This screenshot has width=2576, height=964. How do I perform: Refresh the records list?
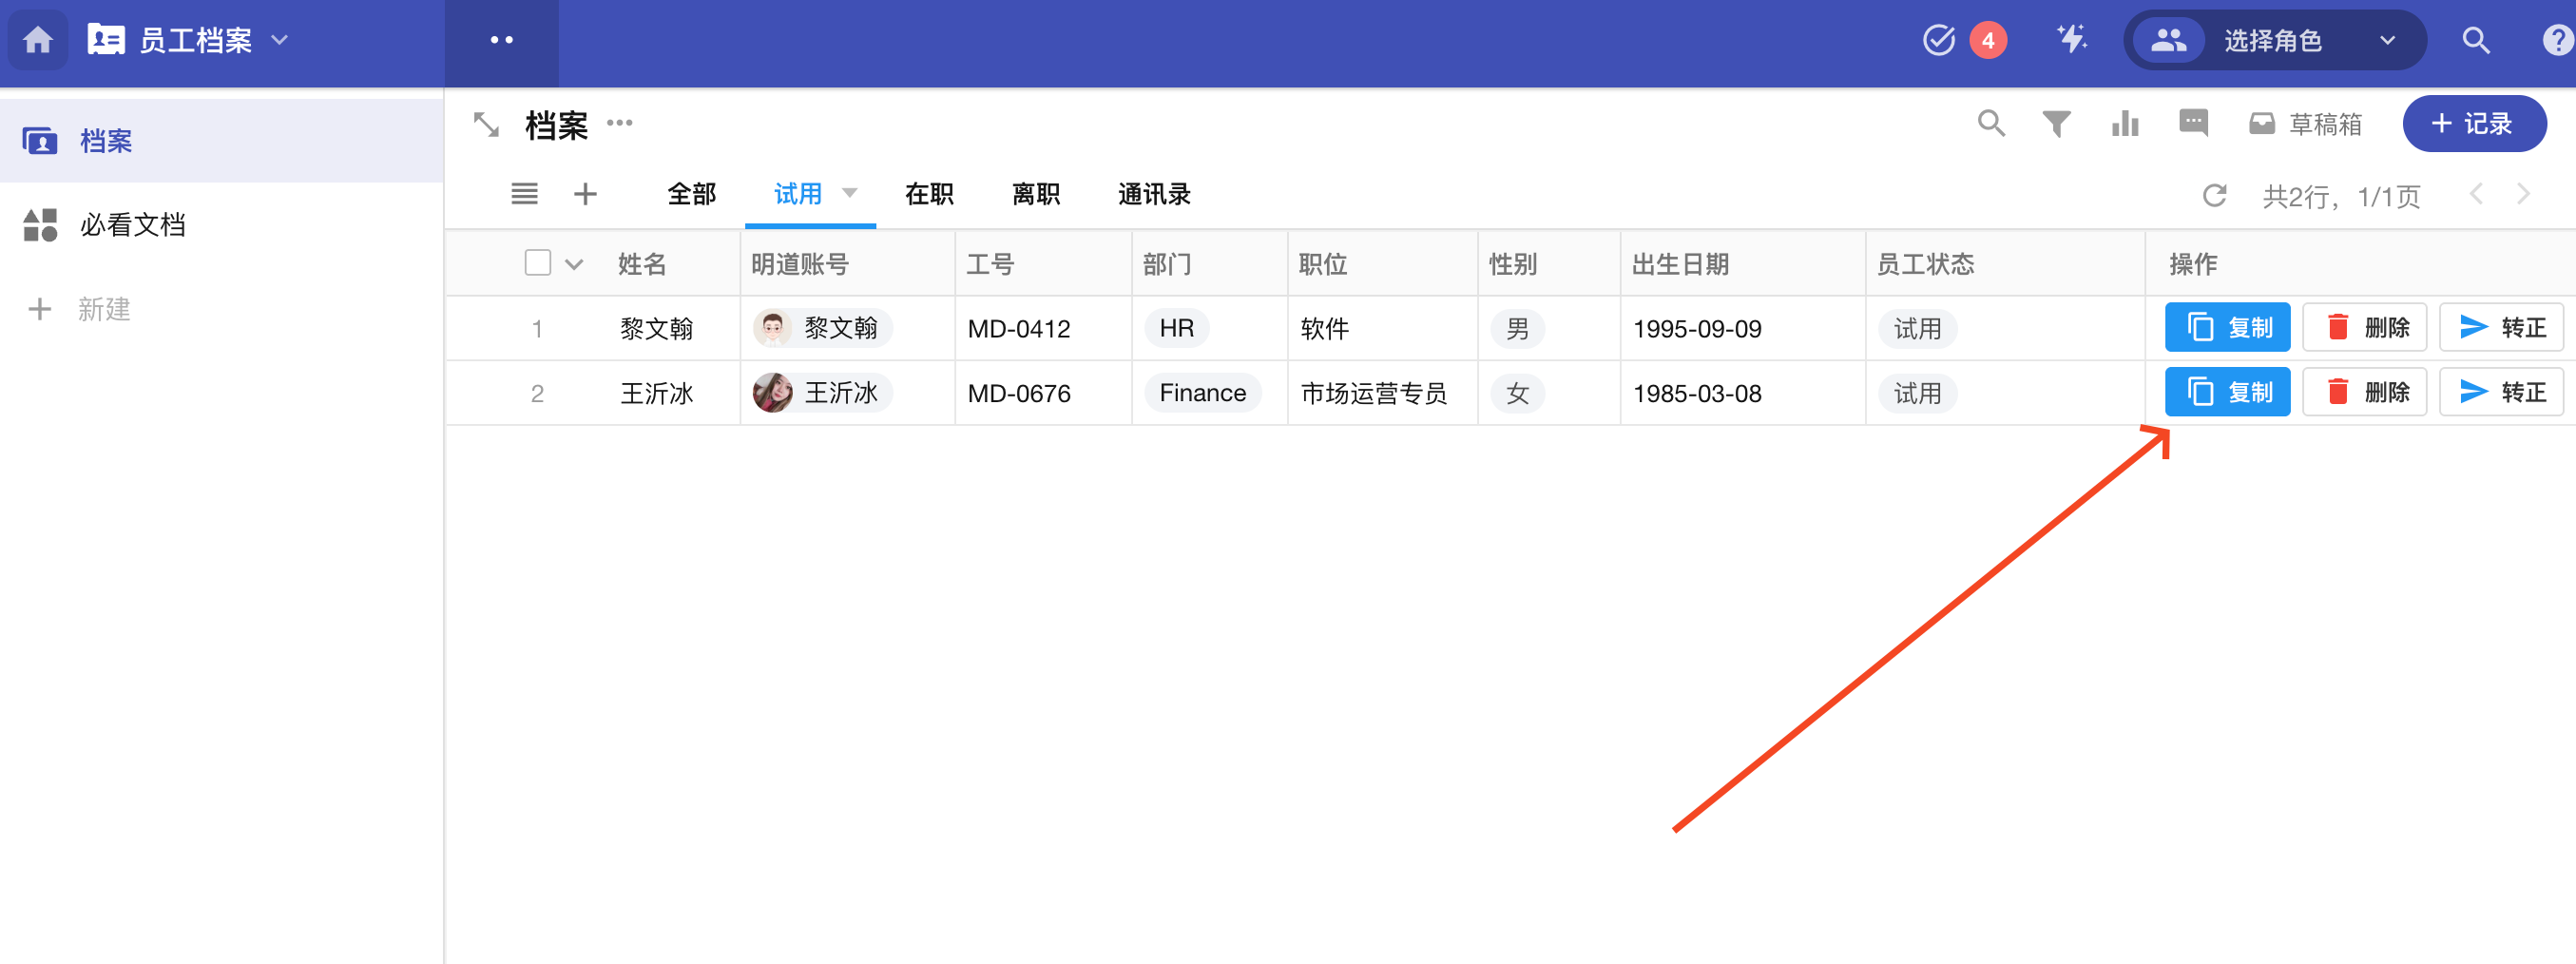(x=2214, y=195)
